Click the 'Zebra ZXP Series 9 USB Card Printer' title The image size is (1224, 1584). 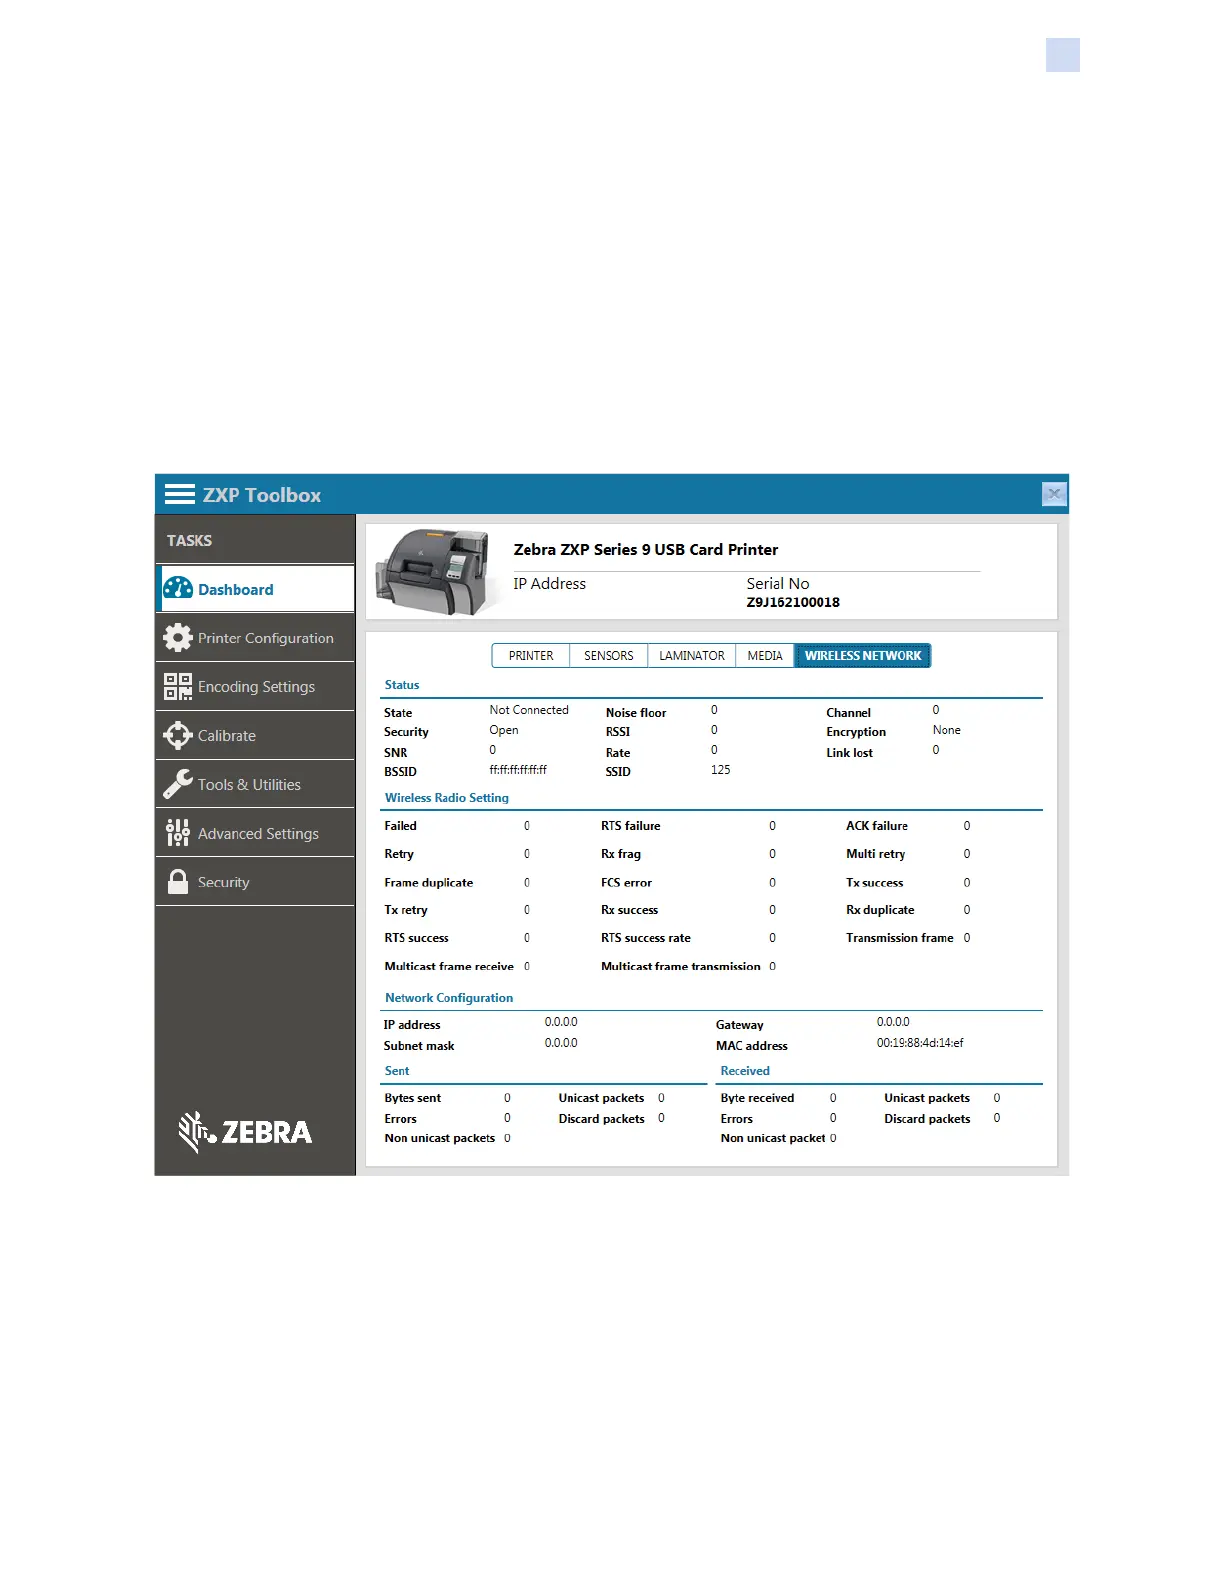pyautogui.click(x=646, y=550)
